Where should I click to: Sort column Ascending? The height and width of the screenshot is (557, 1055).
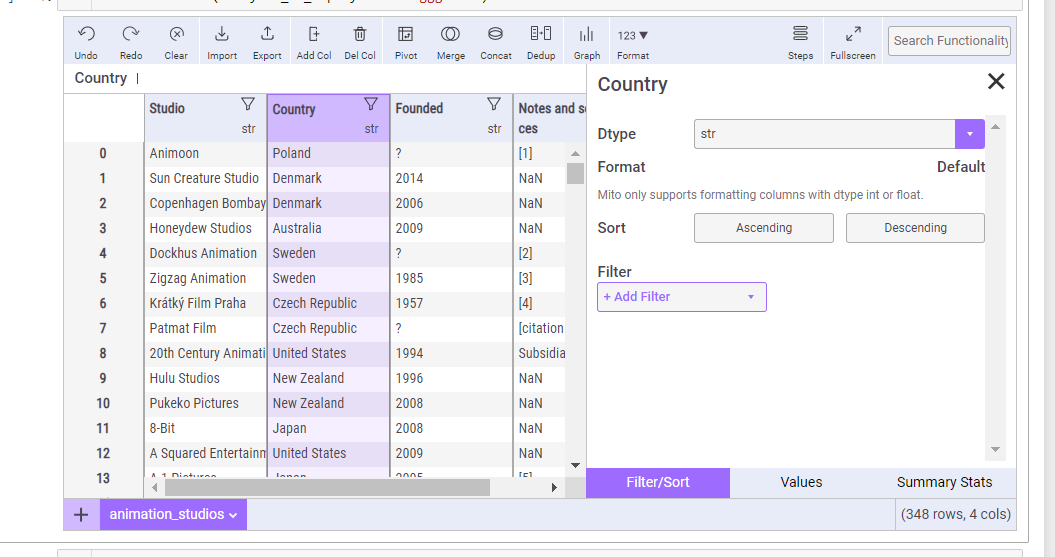(x=764, y=228)
